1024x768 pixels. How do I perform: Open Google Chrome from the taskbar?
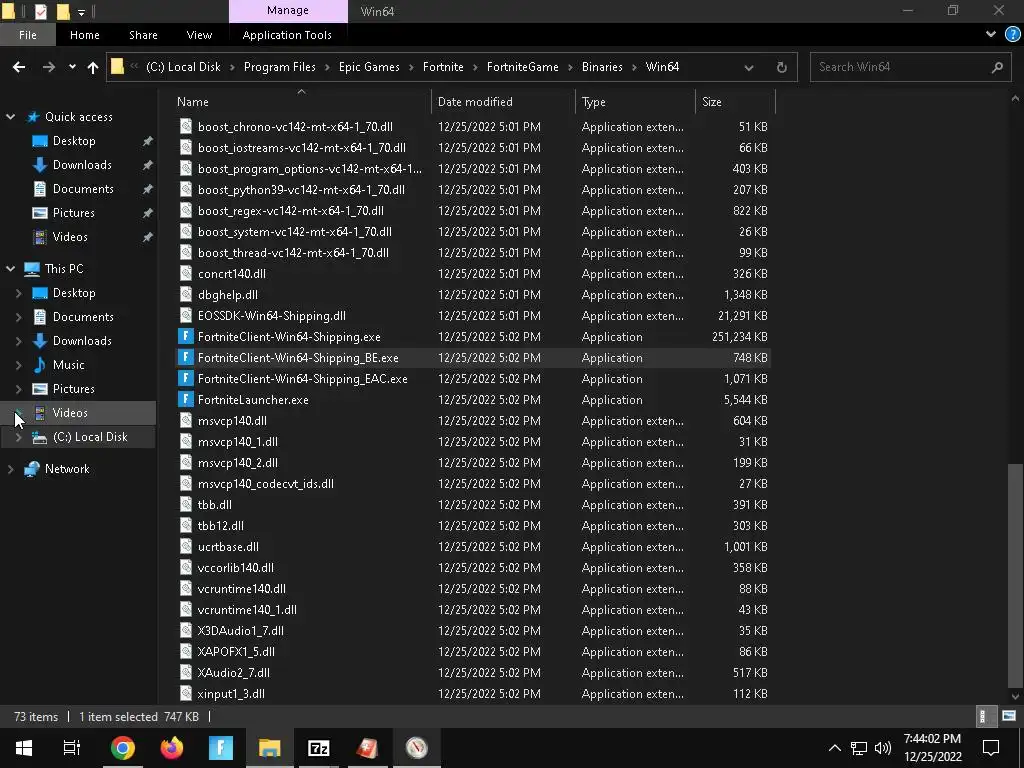coord(123,748)
